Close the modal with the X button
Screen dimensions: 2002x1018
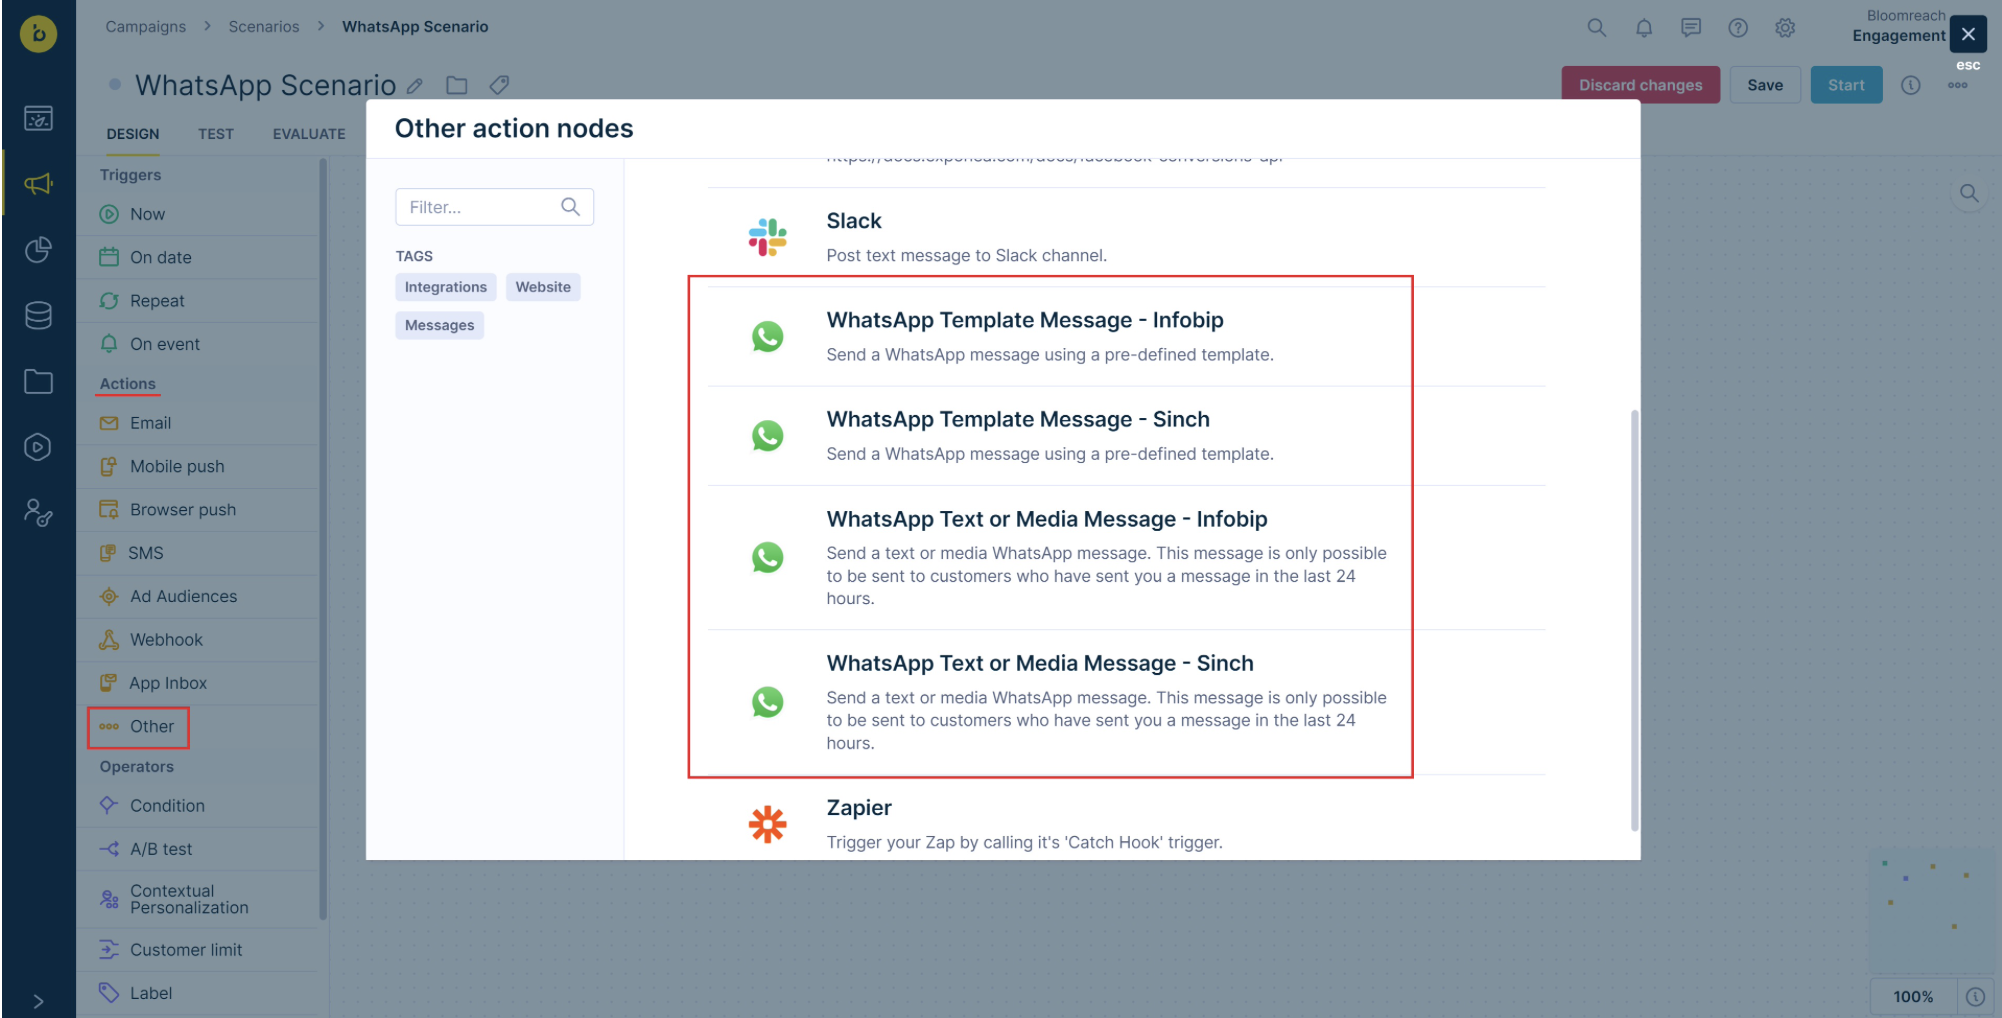pos(1968,34)
